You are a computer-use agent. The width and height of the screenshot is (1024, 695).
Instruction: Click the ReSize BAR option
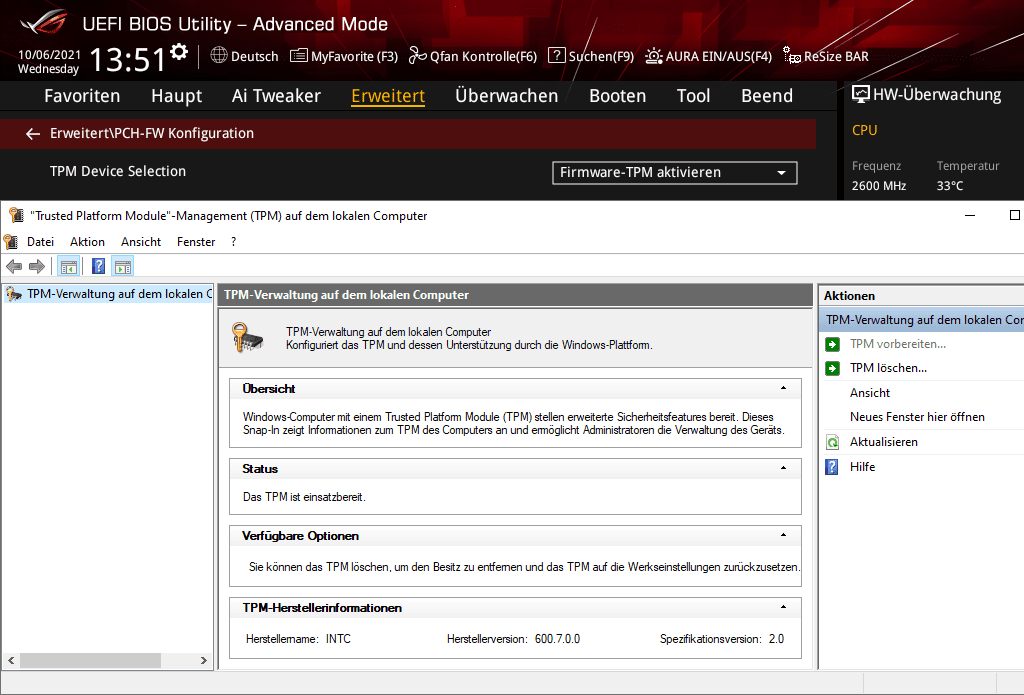pyautogui.click(x=826, y=56)
